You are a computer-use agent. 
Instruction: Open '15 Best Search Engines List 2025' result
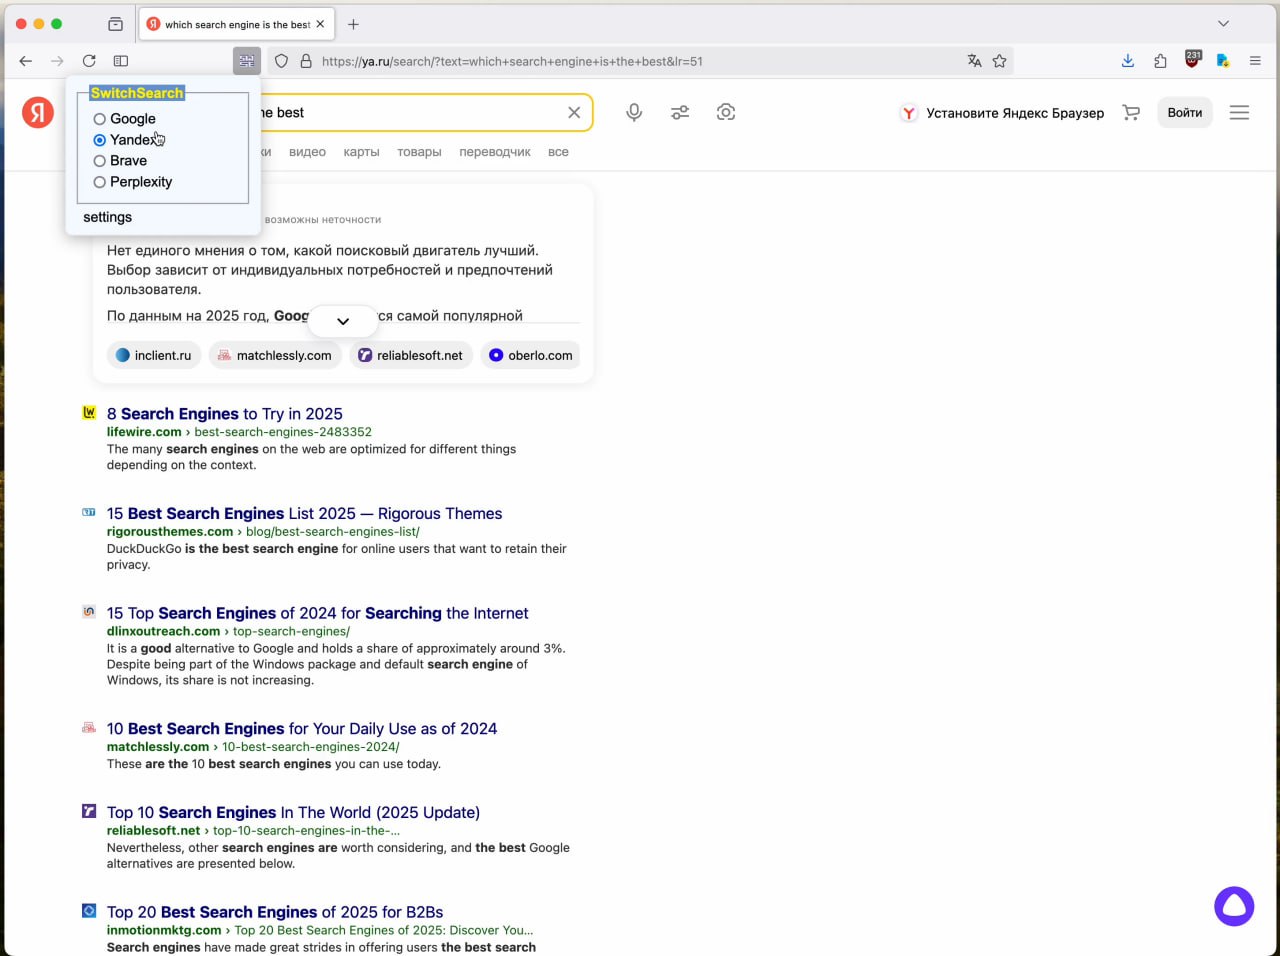pos(305,513)
